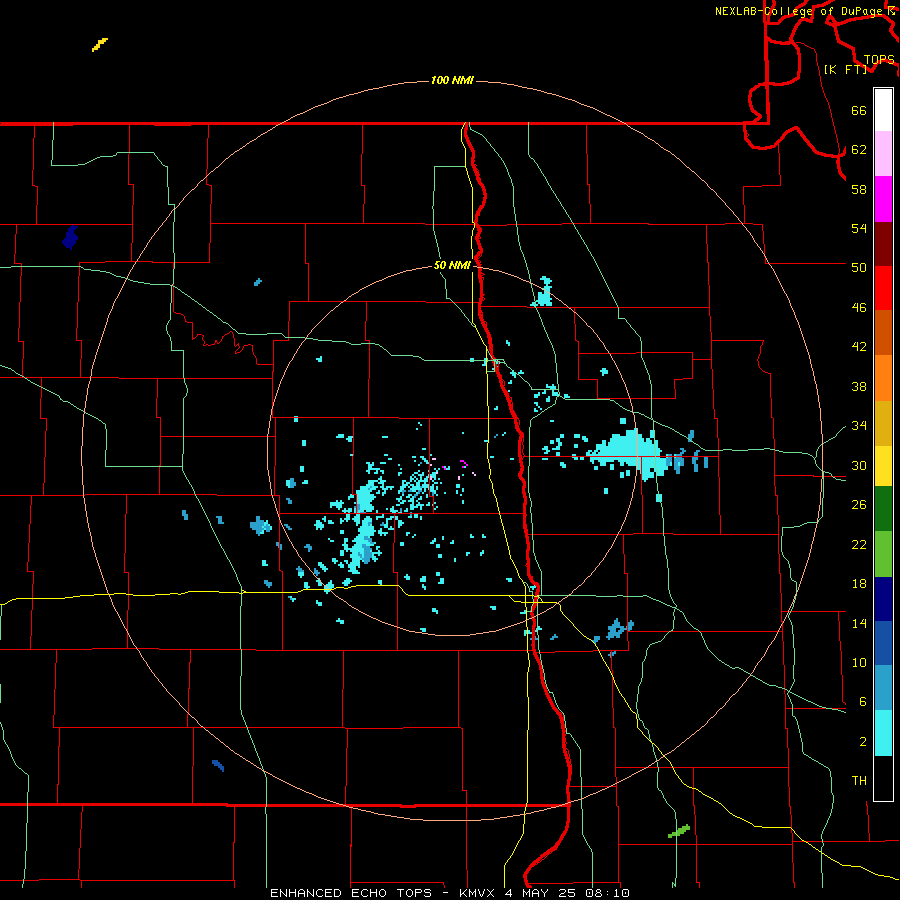Image resolution: width=900 pixels, height=900 pixels.
Task: Click the 'TOPS' legend title
Action: 879,60
